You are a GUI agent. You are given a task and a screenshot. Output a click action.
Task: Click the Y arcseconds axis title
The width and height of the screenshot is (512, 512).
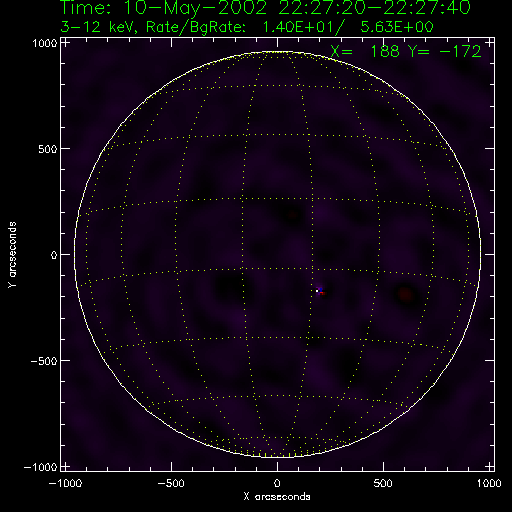tap(12, 255)
